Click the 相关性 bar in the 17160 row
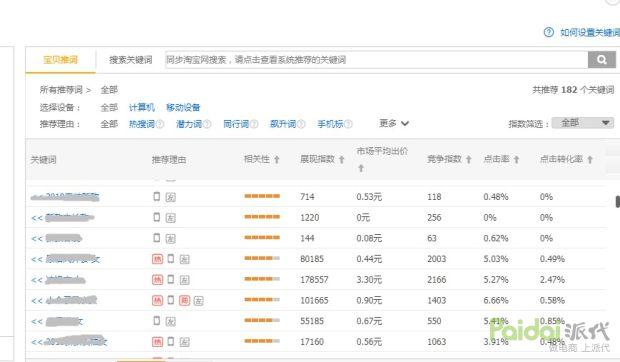This screenshot has height=362, width=620. tap(262, 341)
